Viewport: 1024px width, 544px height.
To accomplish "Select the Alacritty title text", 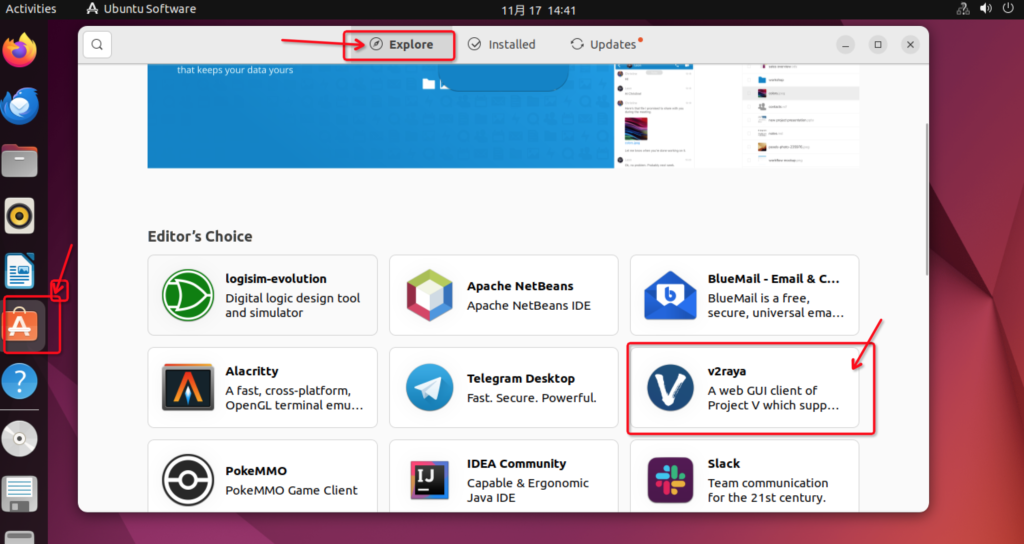I will click(x=251, y=371).
